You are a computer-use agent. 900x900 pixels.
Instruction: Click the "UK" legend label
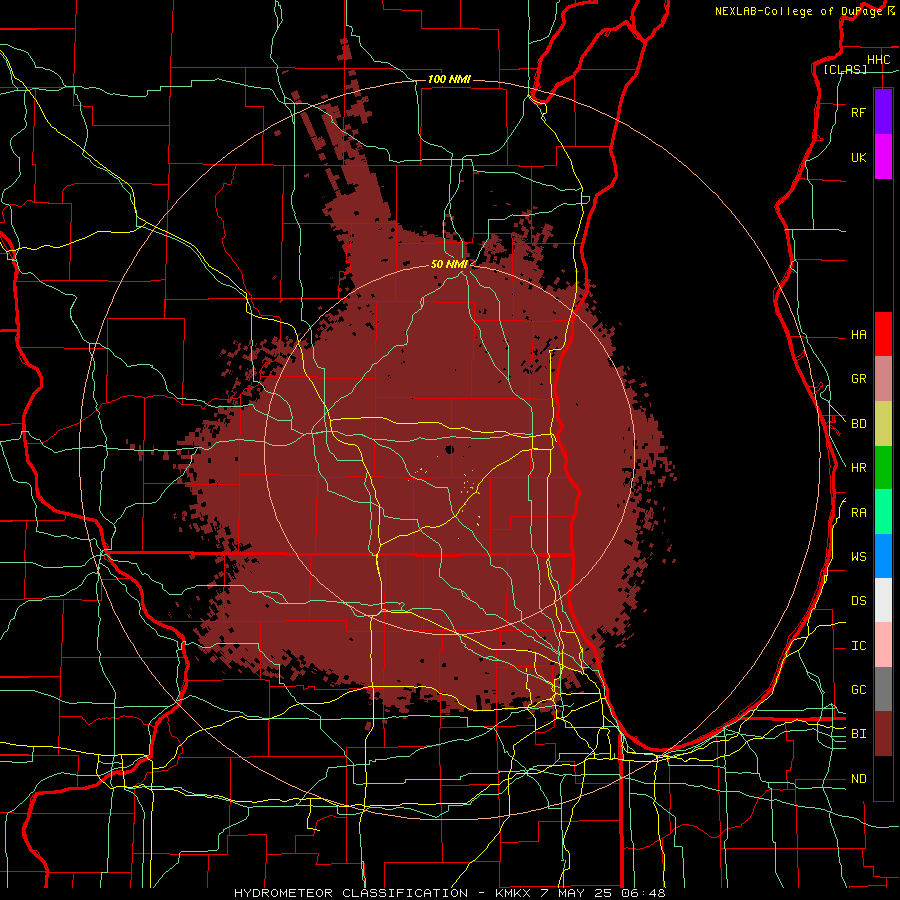click(x=858, y=158)
